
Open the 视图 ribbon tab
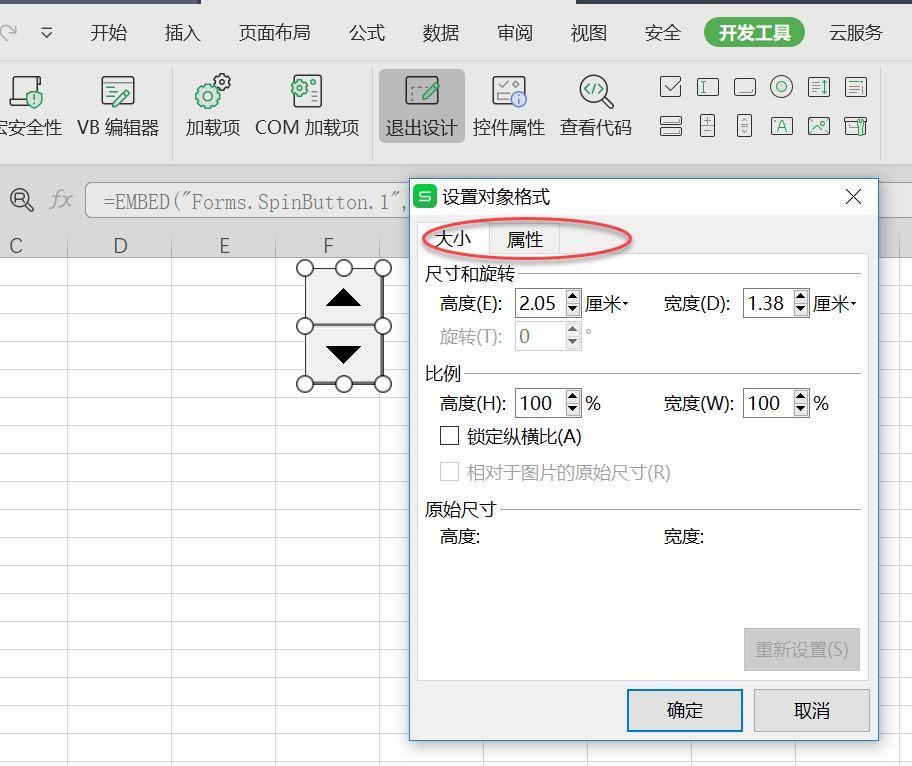[589, 33]
